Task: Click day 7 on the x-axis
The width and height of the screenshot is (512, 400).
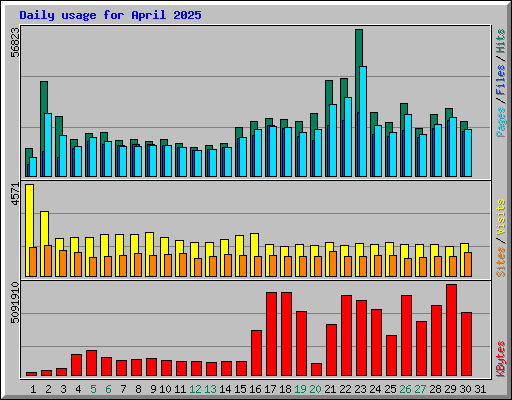Action: click(123, 389)
